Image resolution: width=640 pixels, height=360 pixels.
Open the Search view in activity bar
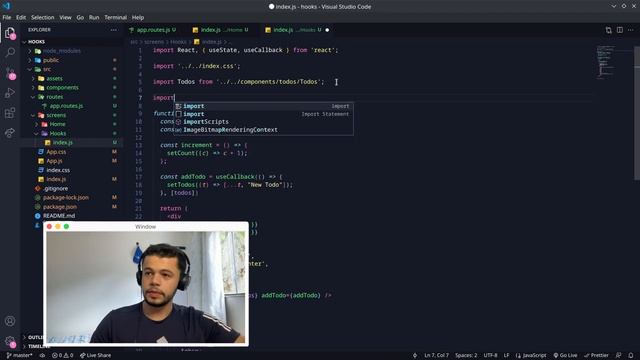click(10, 52)
